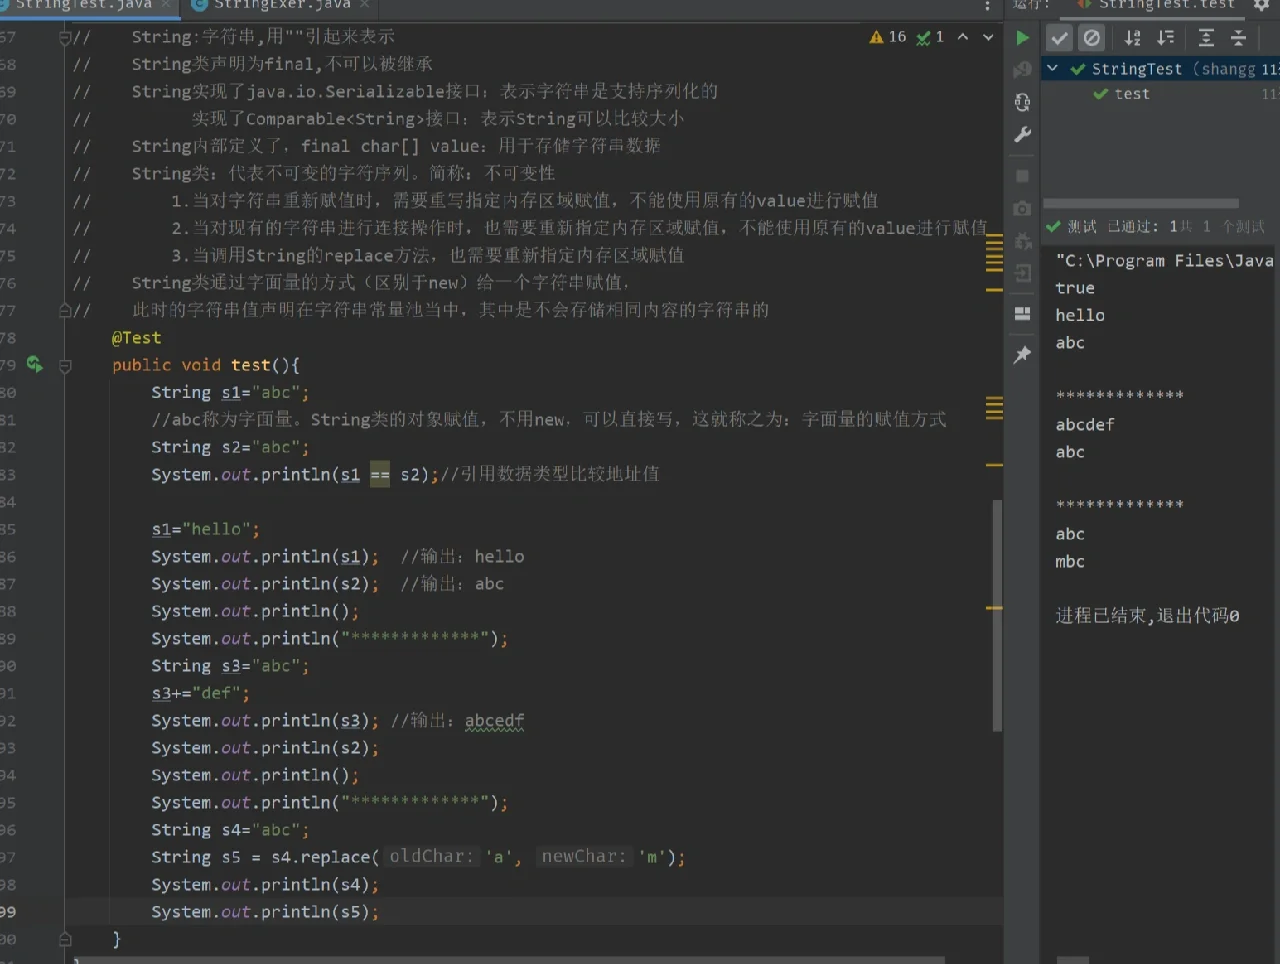Image resolution: width=1280 pixels, height=964 pixels.
Task: Click the "hello" line in console output
Action: 1080,315
